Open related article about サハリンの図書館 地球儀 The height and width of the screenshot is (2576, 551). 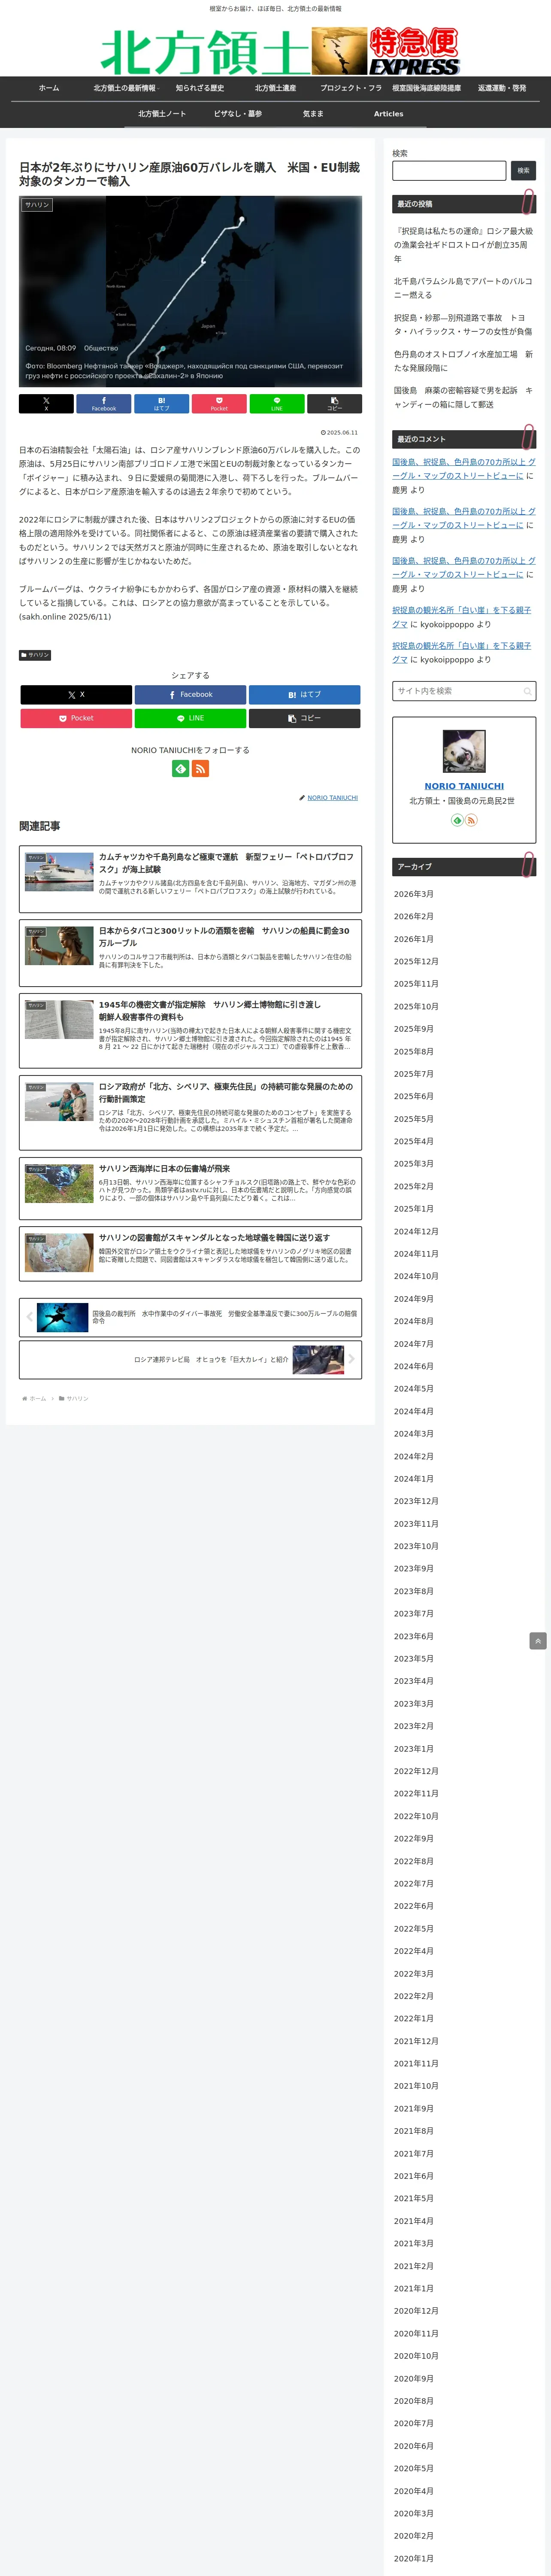190,1255
